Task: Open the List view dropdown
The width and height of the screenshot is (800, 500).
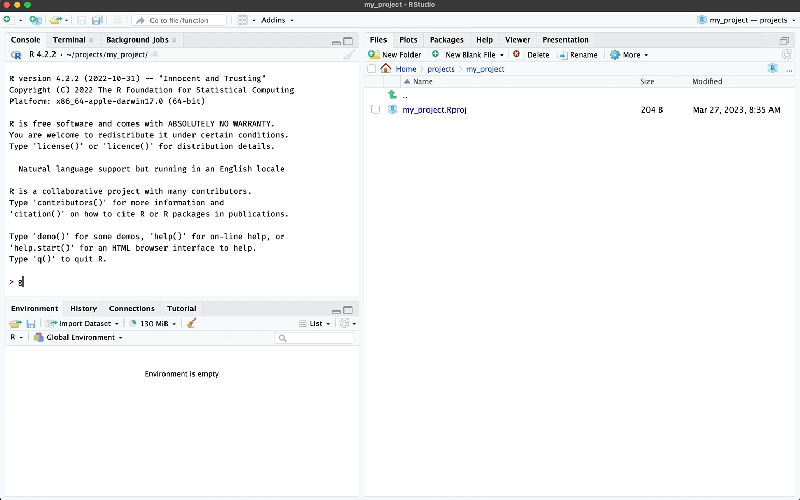Action: [x=314, y=323]
